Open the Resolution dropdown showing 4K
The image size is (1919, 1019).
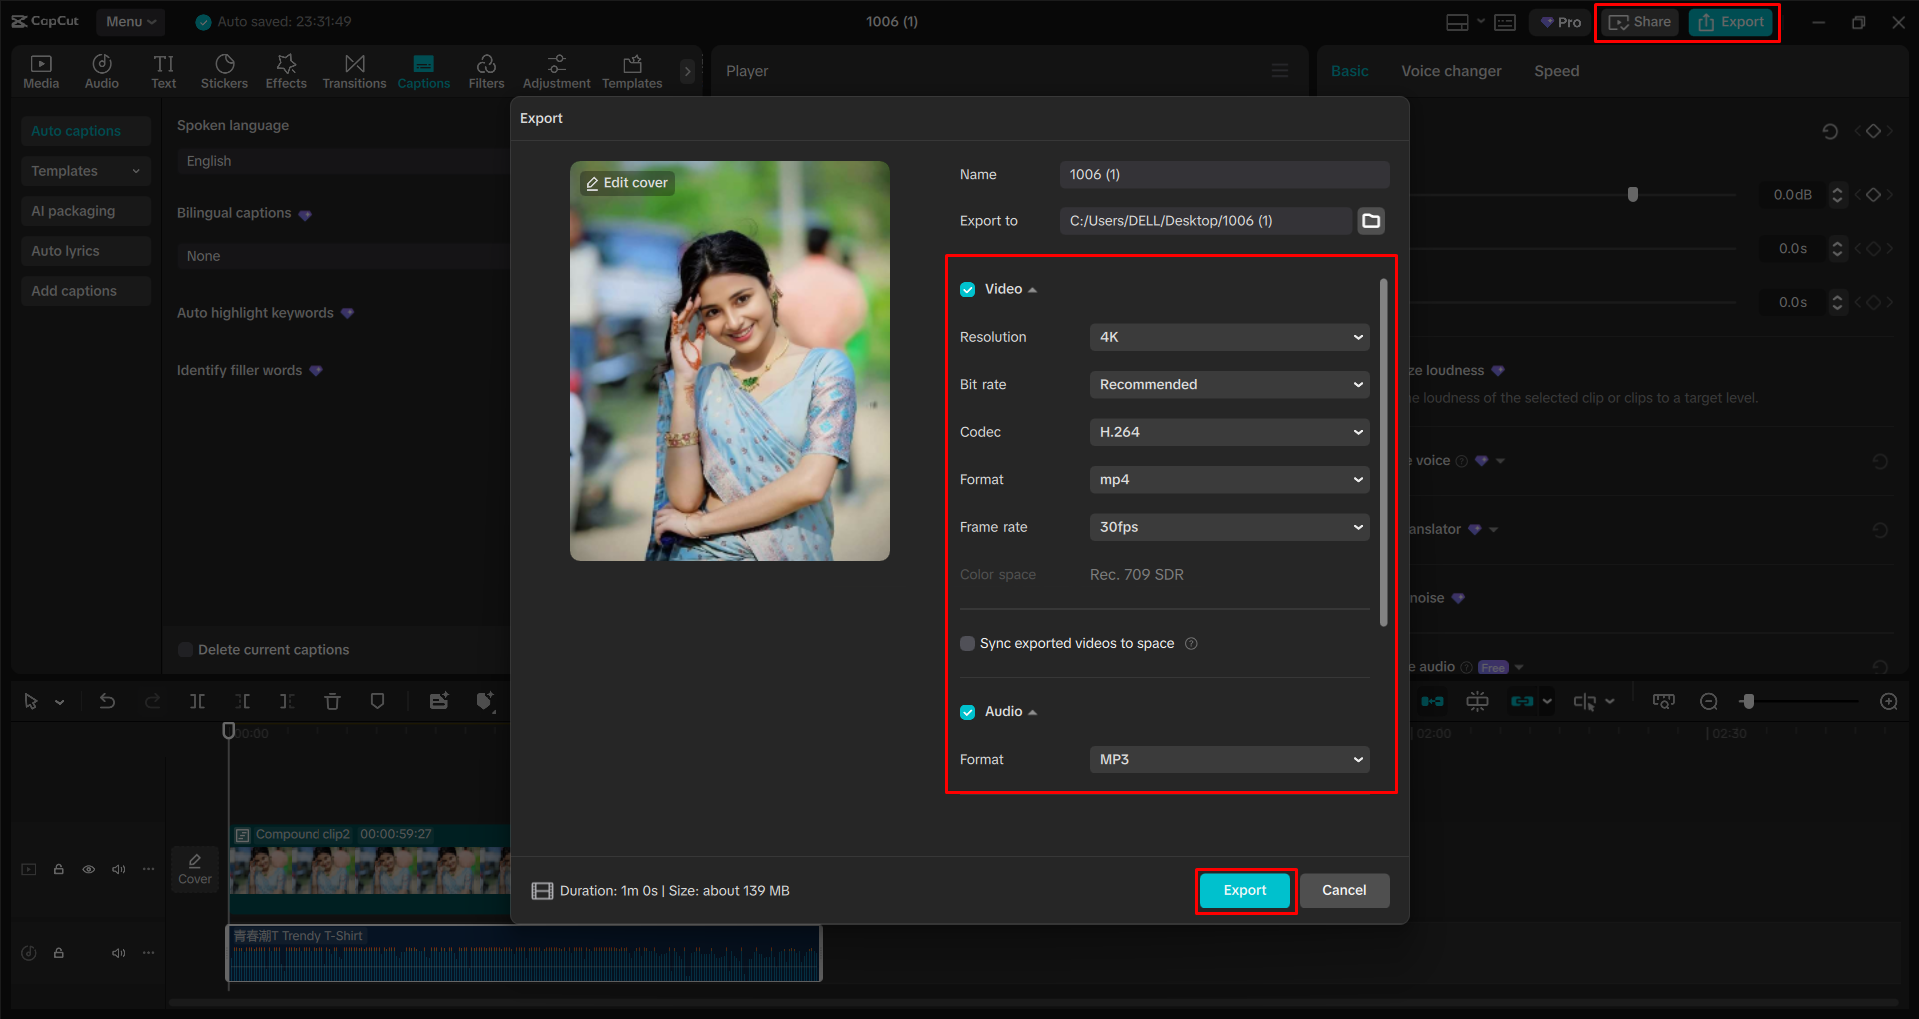click(1228, 337)
